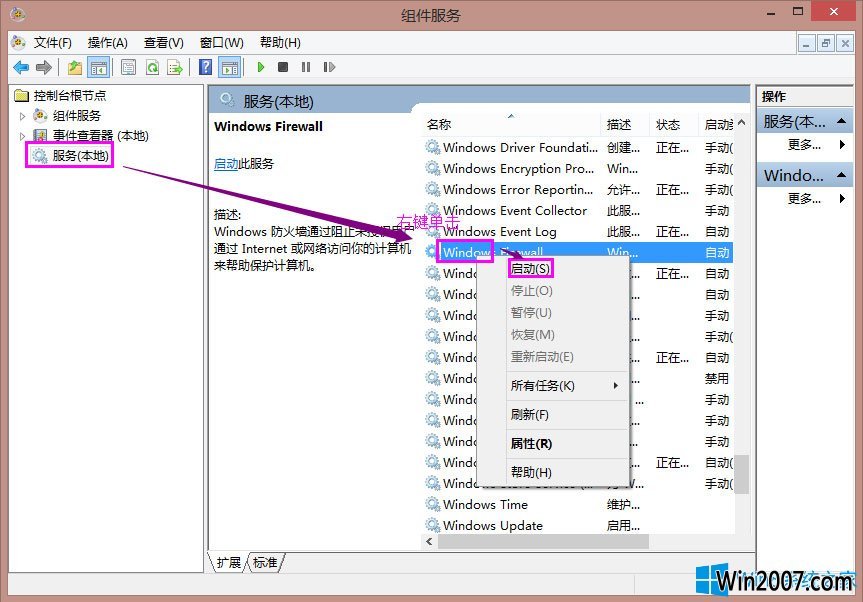
Task: Click the Refresh toolbar icon
Action: 152,68
